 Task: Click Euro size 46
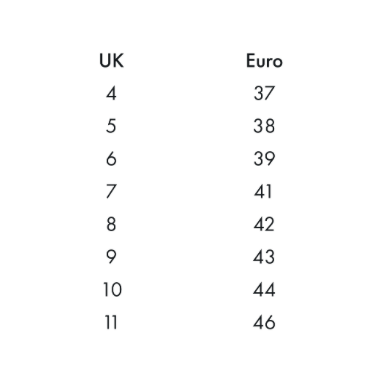pos(264,322)
